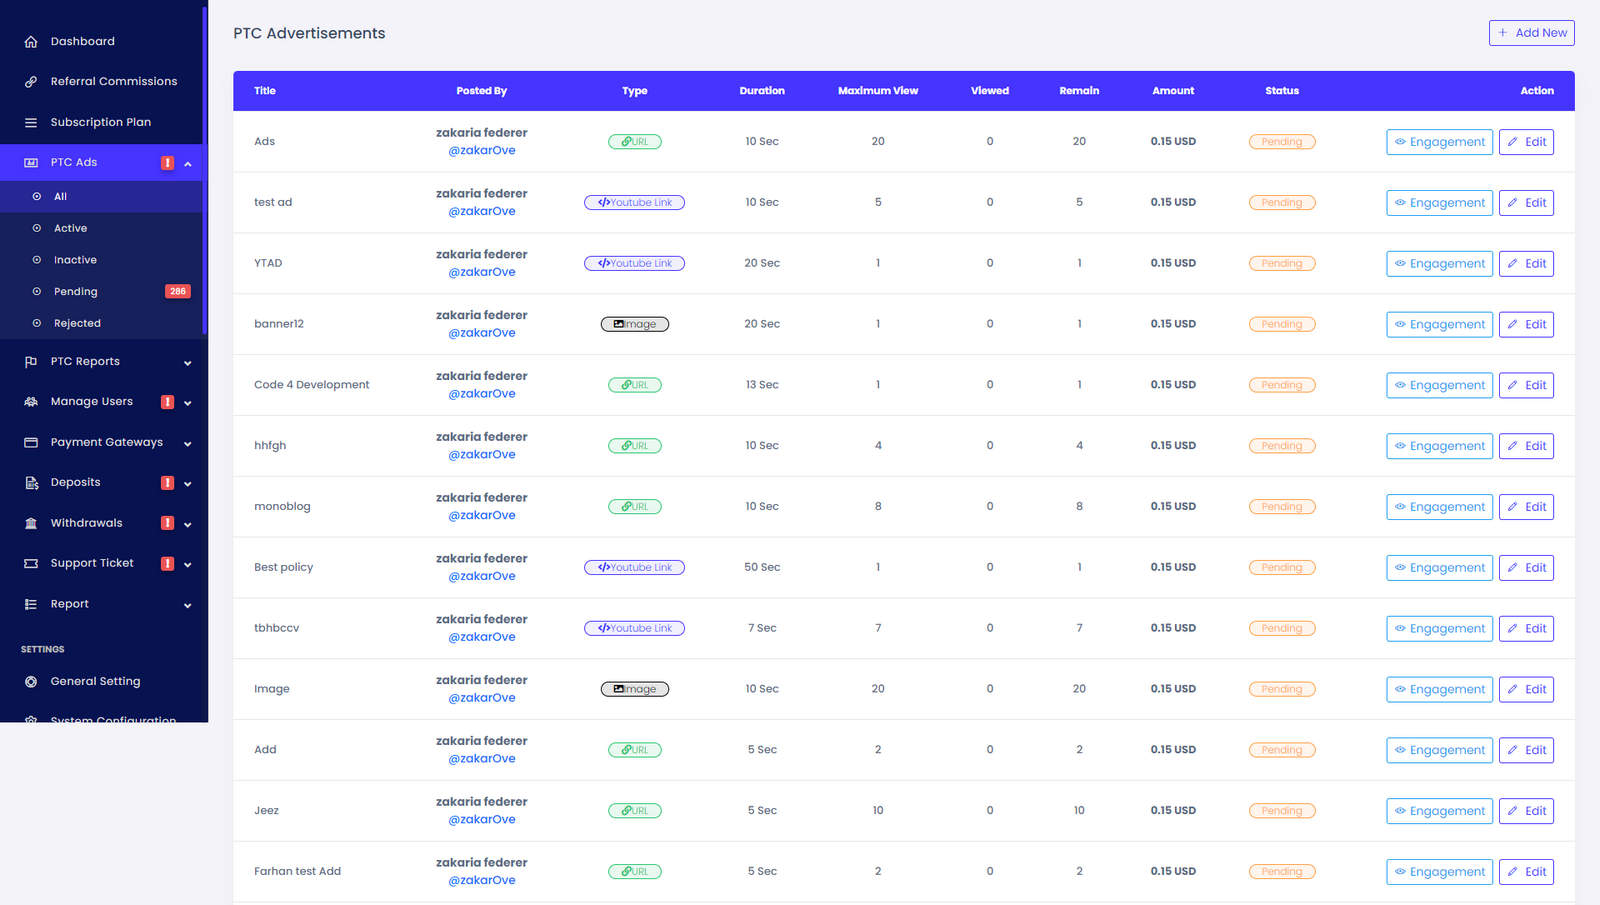Select the Active radio item under PTC Ads
The image size is (1600, 905).
point(37,228)
